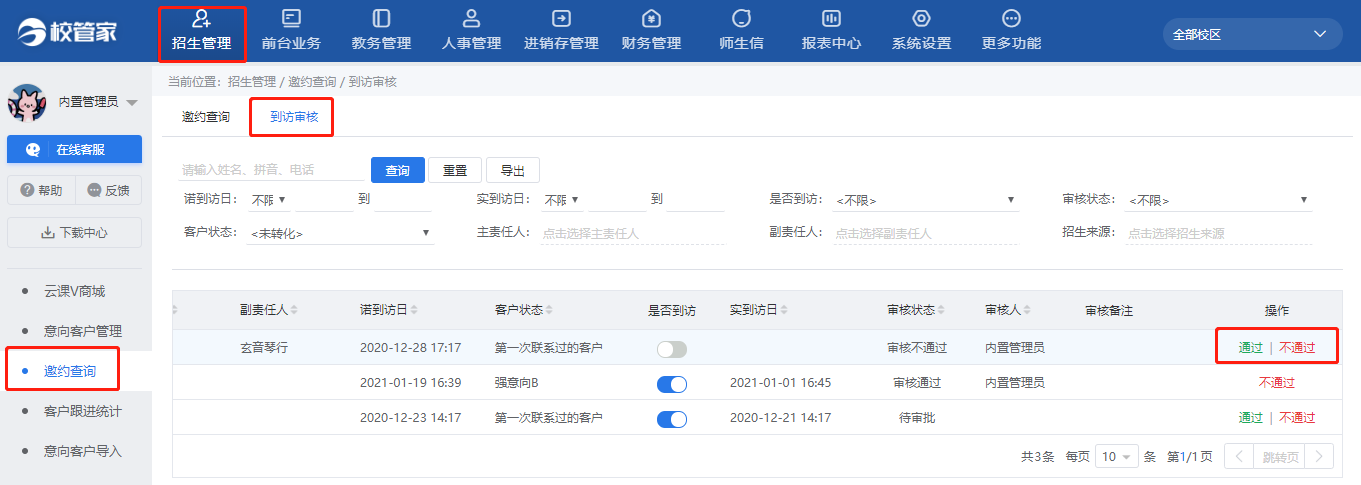
Task: Open the 报表中心 module icon
Action: pos(831,18)
